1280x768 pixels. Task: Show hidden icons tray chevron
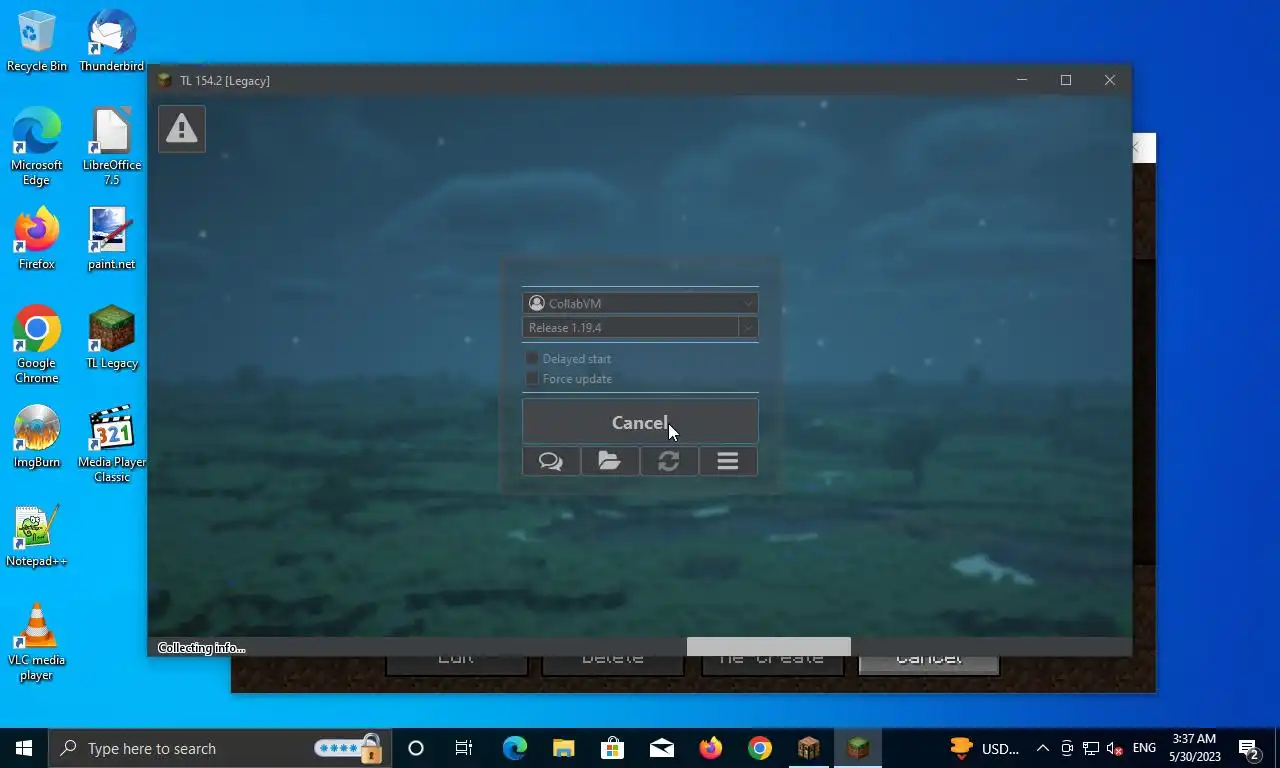point(1042,748)
